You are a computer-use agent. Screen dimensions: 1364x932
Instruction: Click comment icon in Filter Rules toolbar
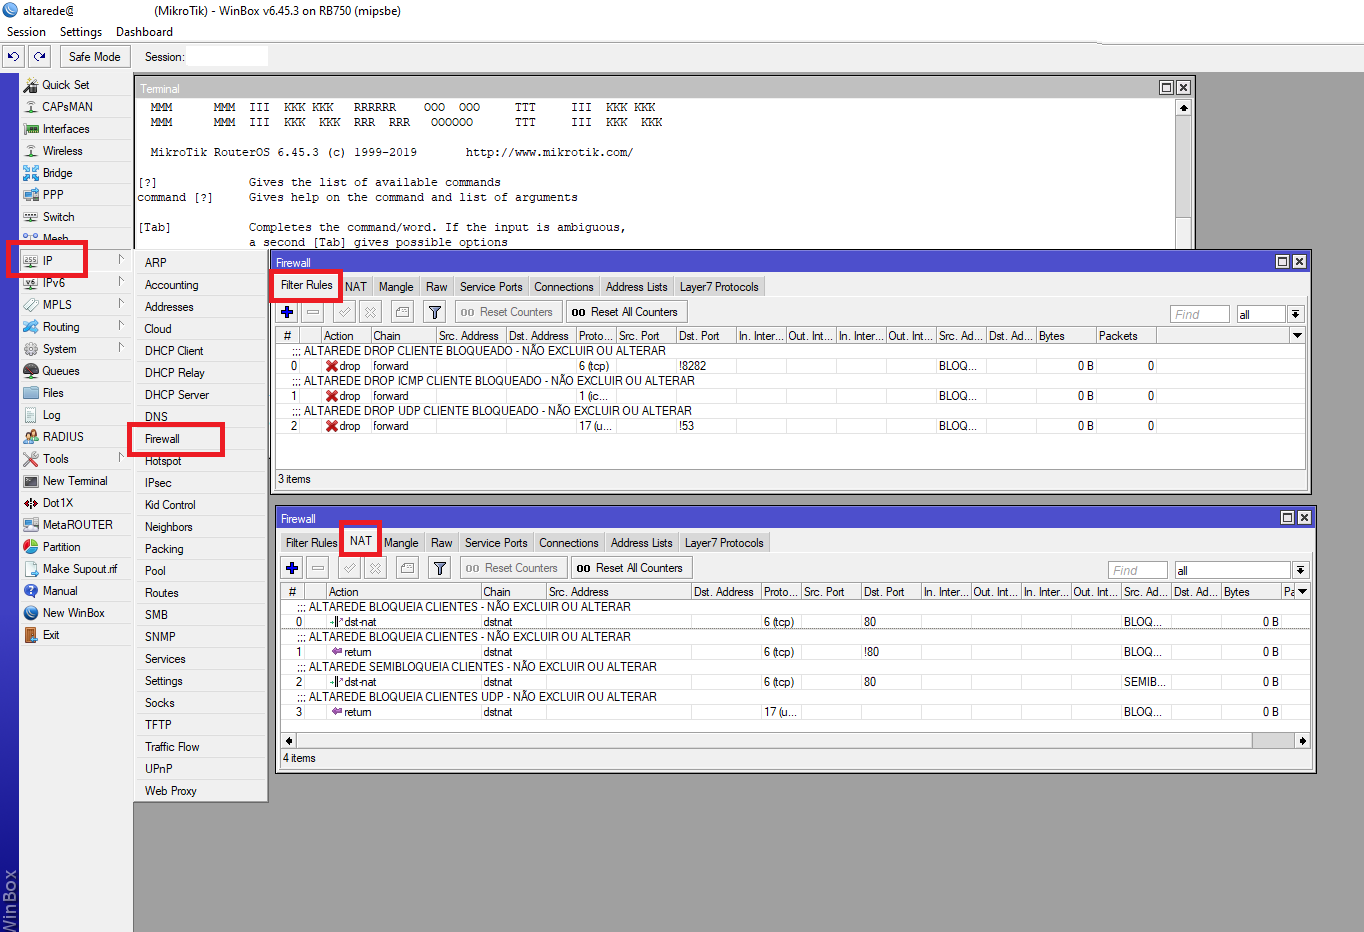[x=402, y=312]
